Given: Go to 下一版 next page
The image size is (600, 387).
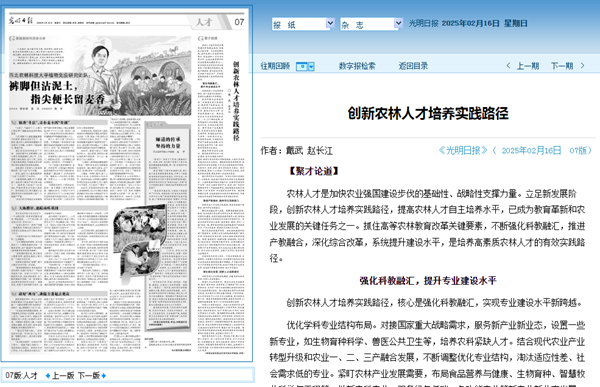Looking at the screenshot, I should point(89,376).
